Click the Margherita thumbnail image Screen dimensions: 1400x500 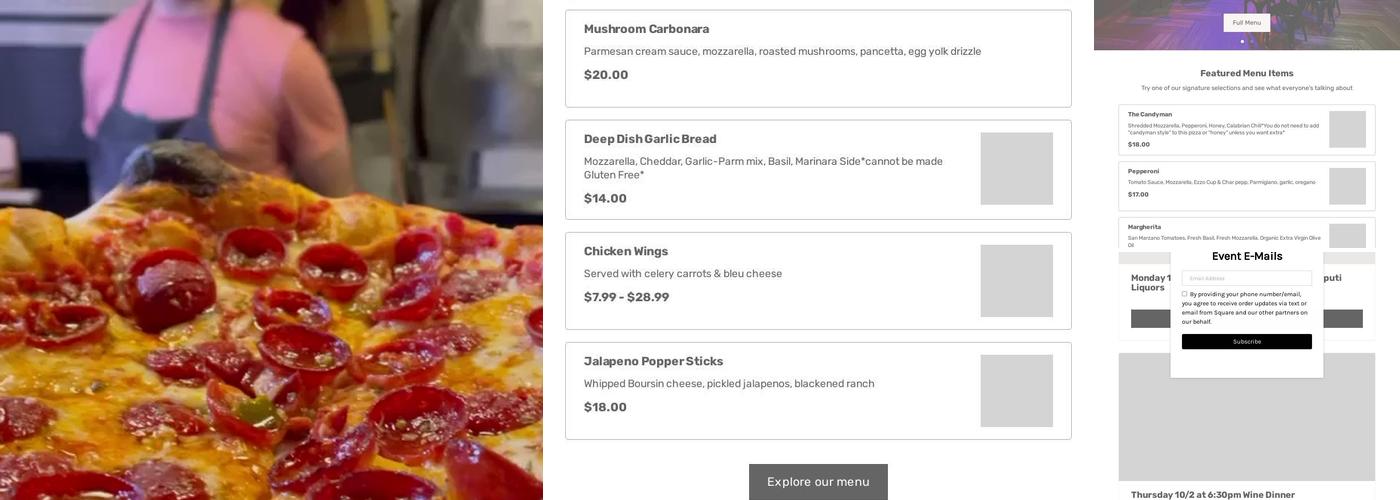pyautogui.click(x=1347, y=236)
